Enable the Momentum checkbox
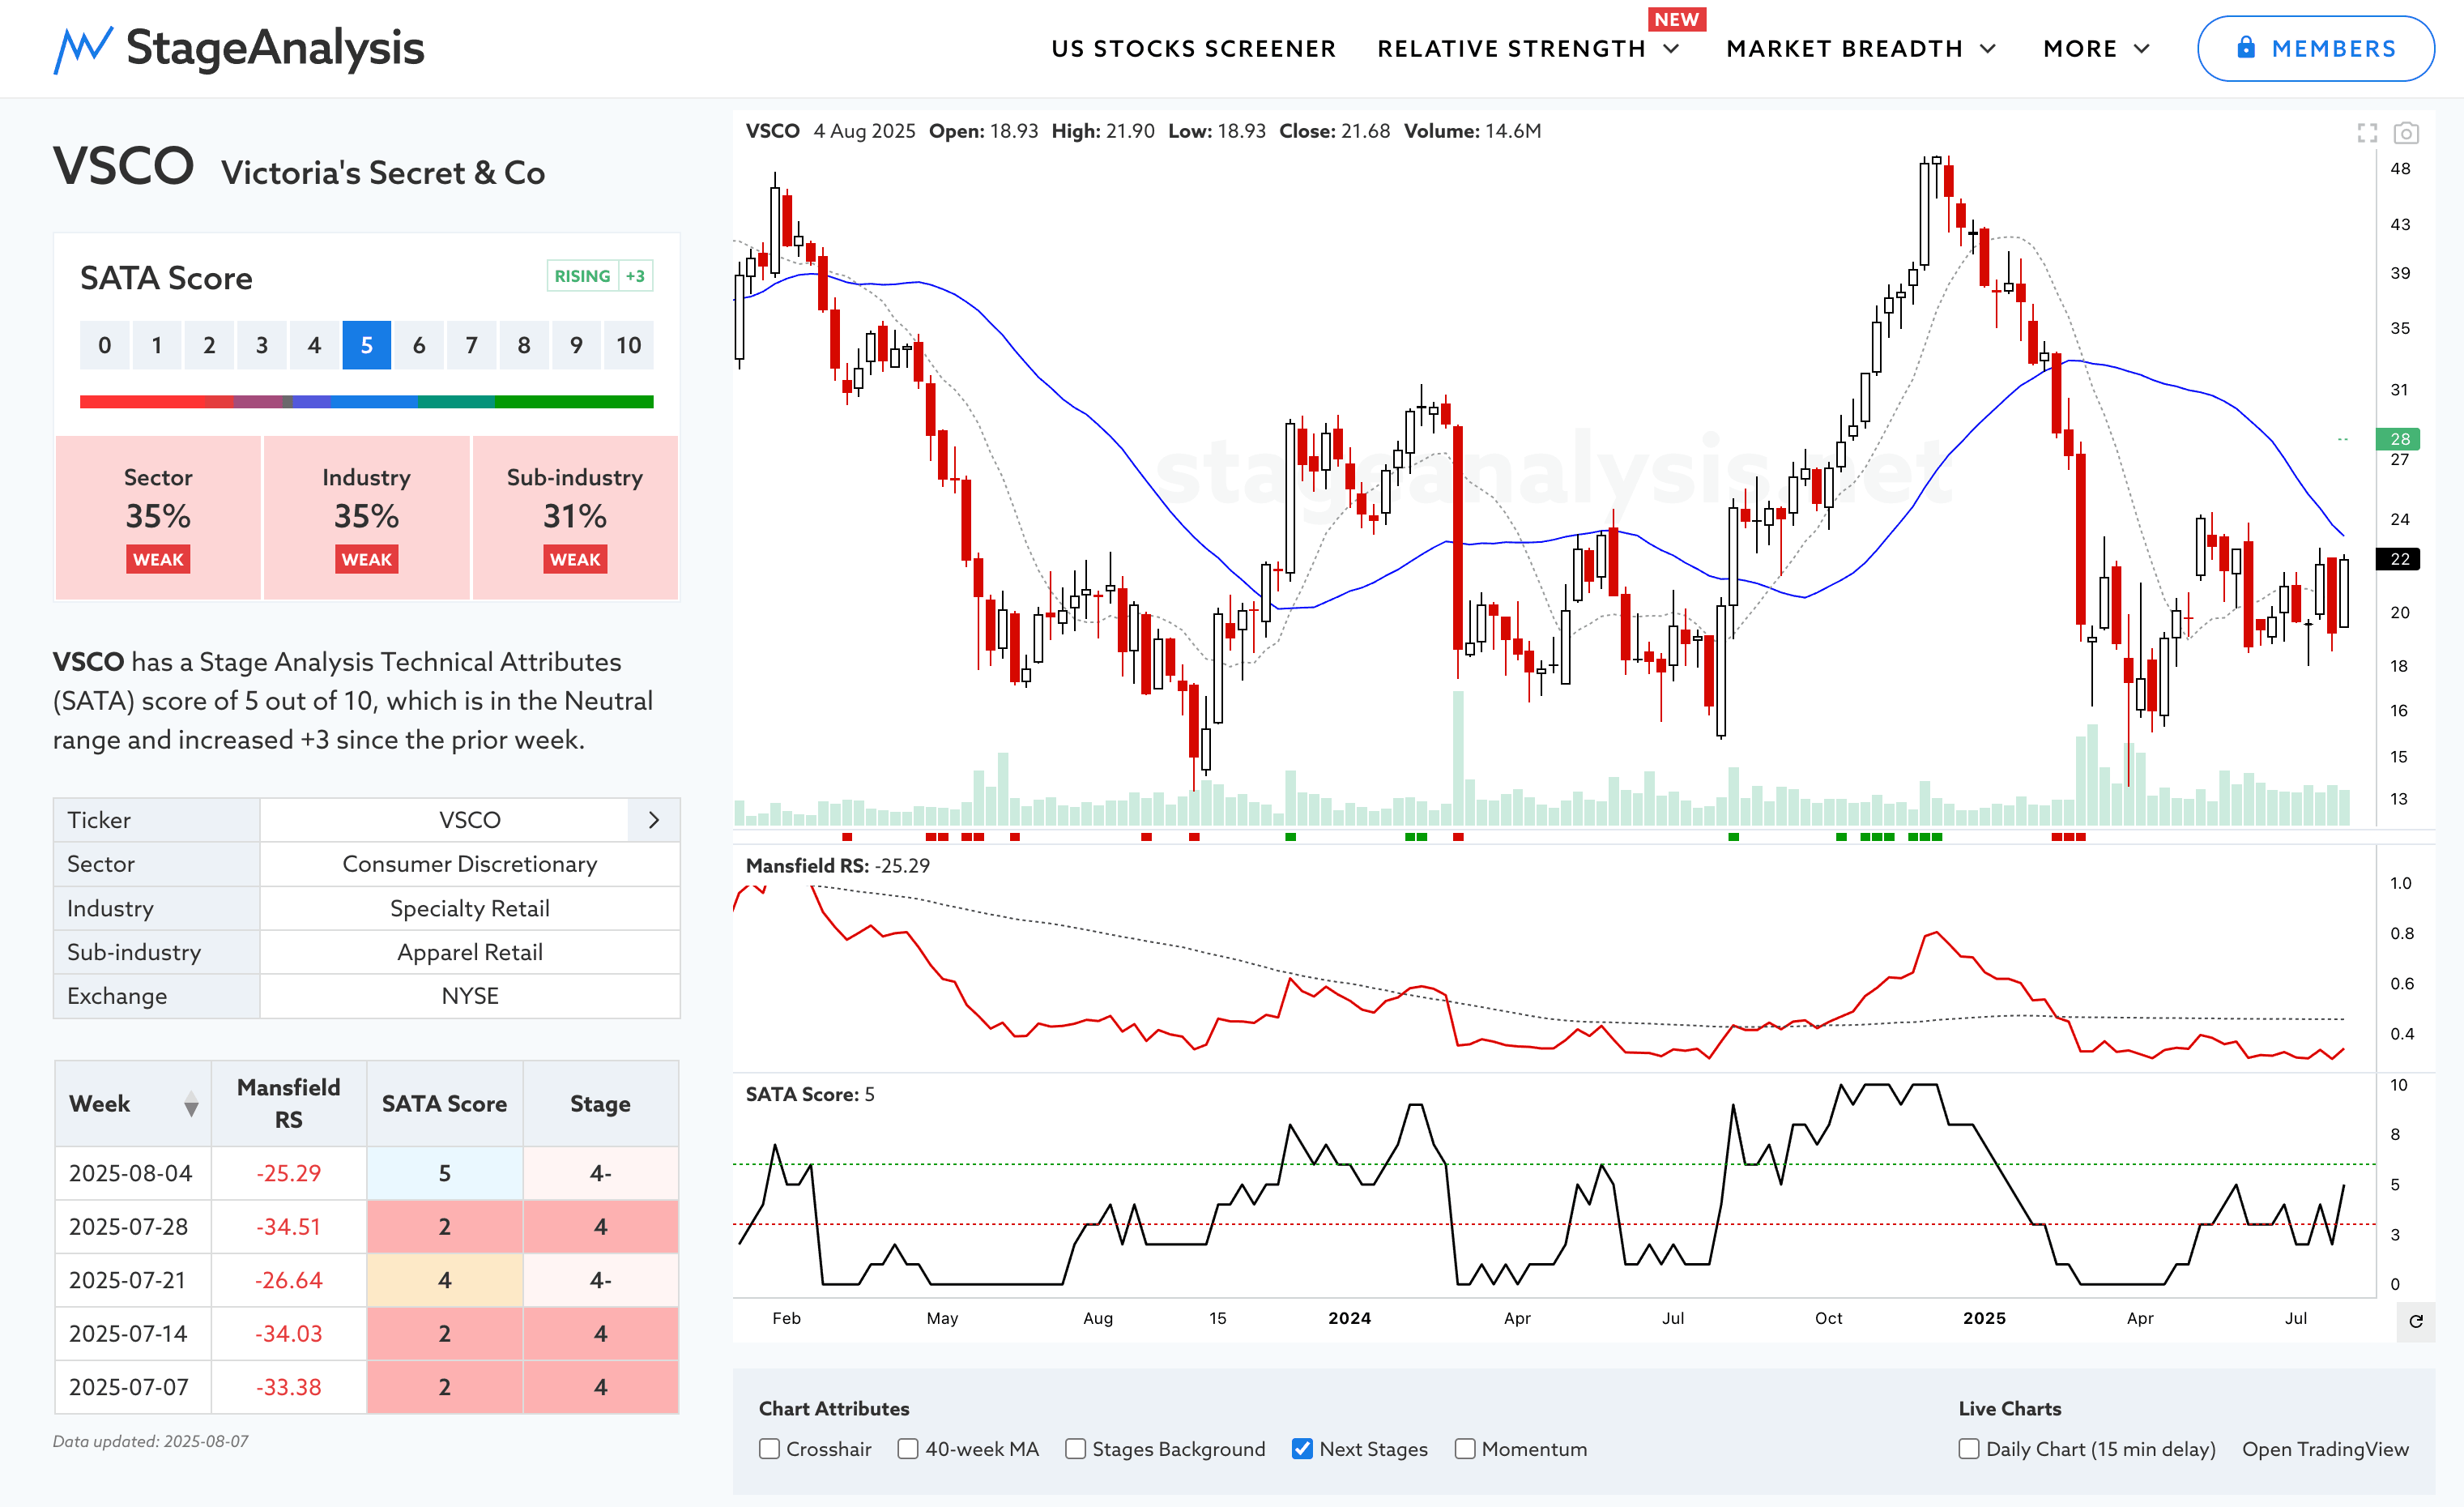The width and height of the screenshot is (2464, 1507). 1464,1448
